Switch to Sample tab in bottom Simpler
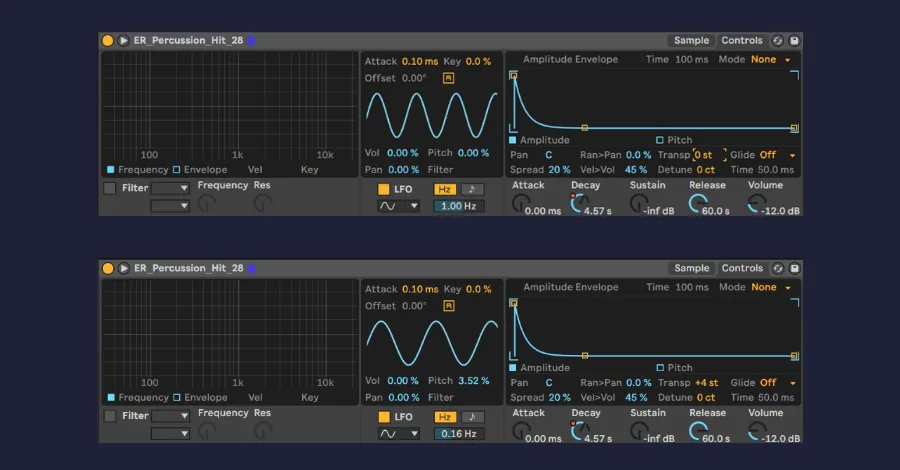 (x=692, y=268)
